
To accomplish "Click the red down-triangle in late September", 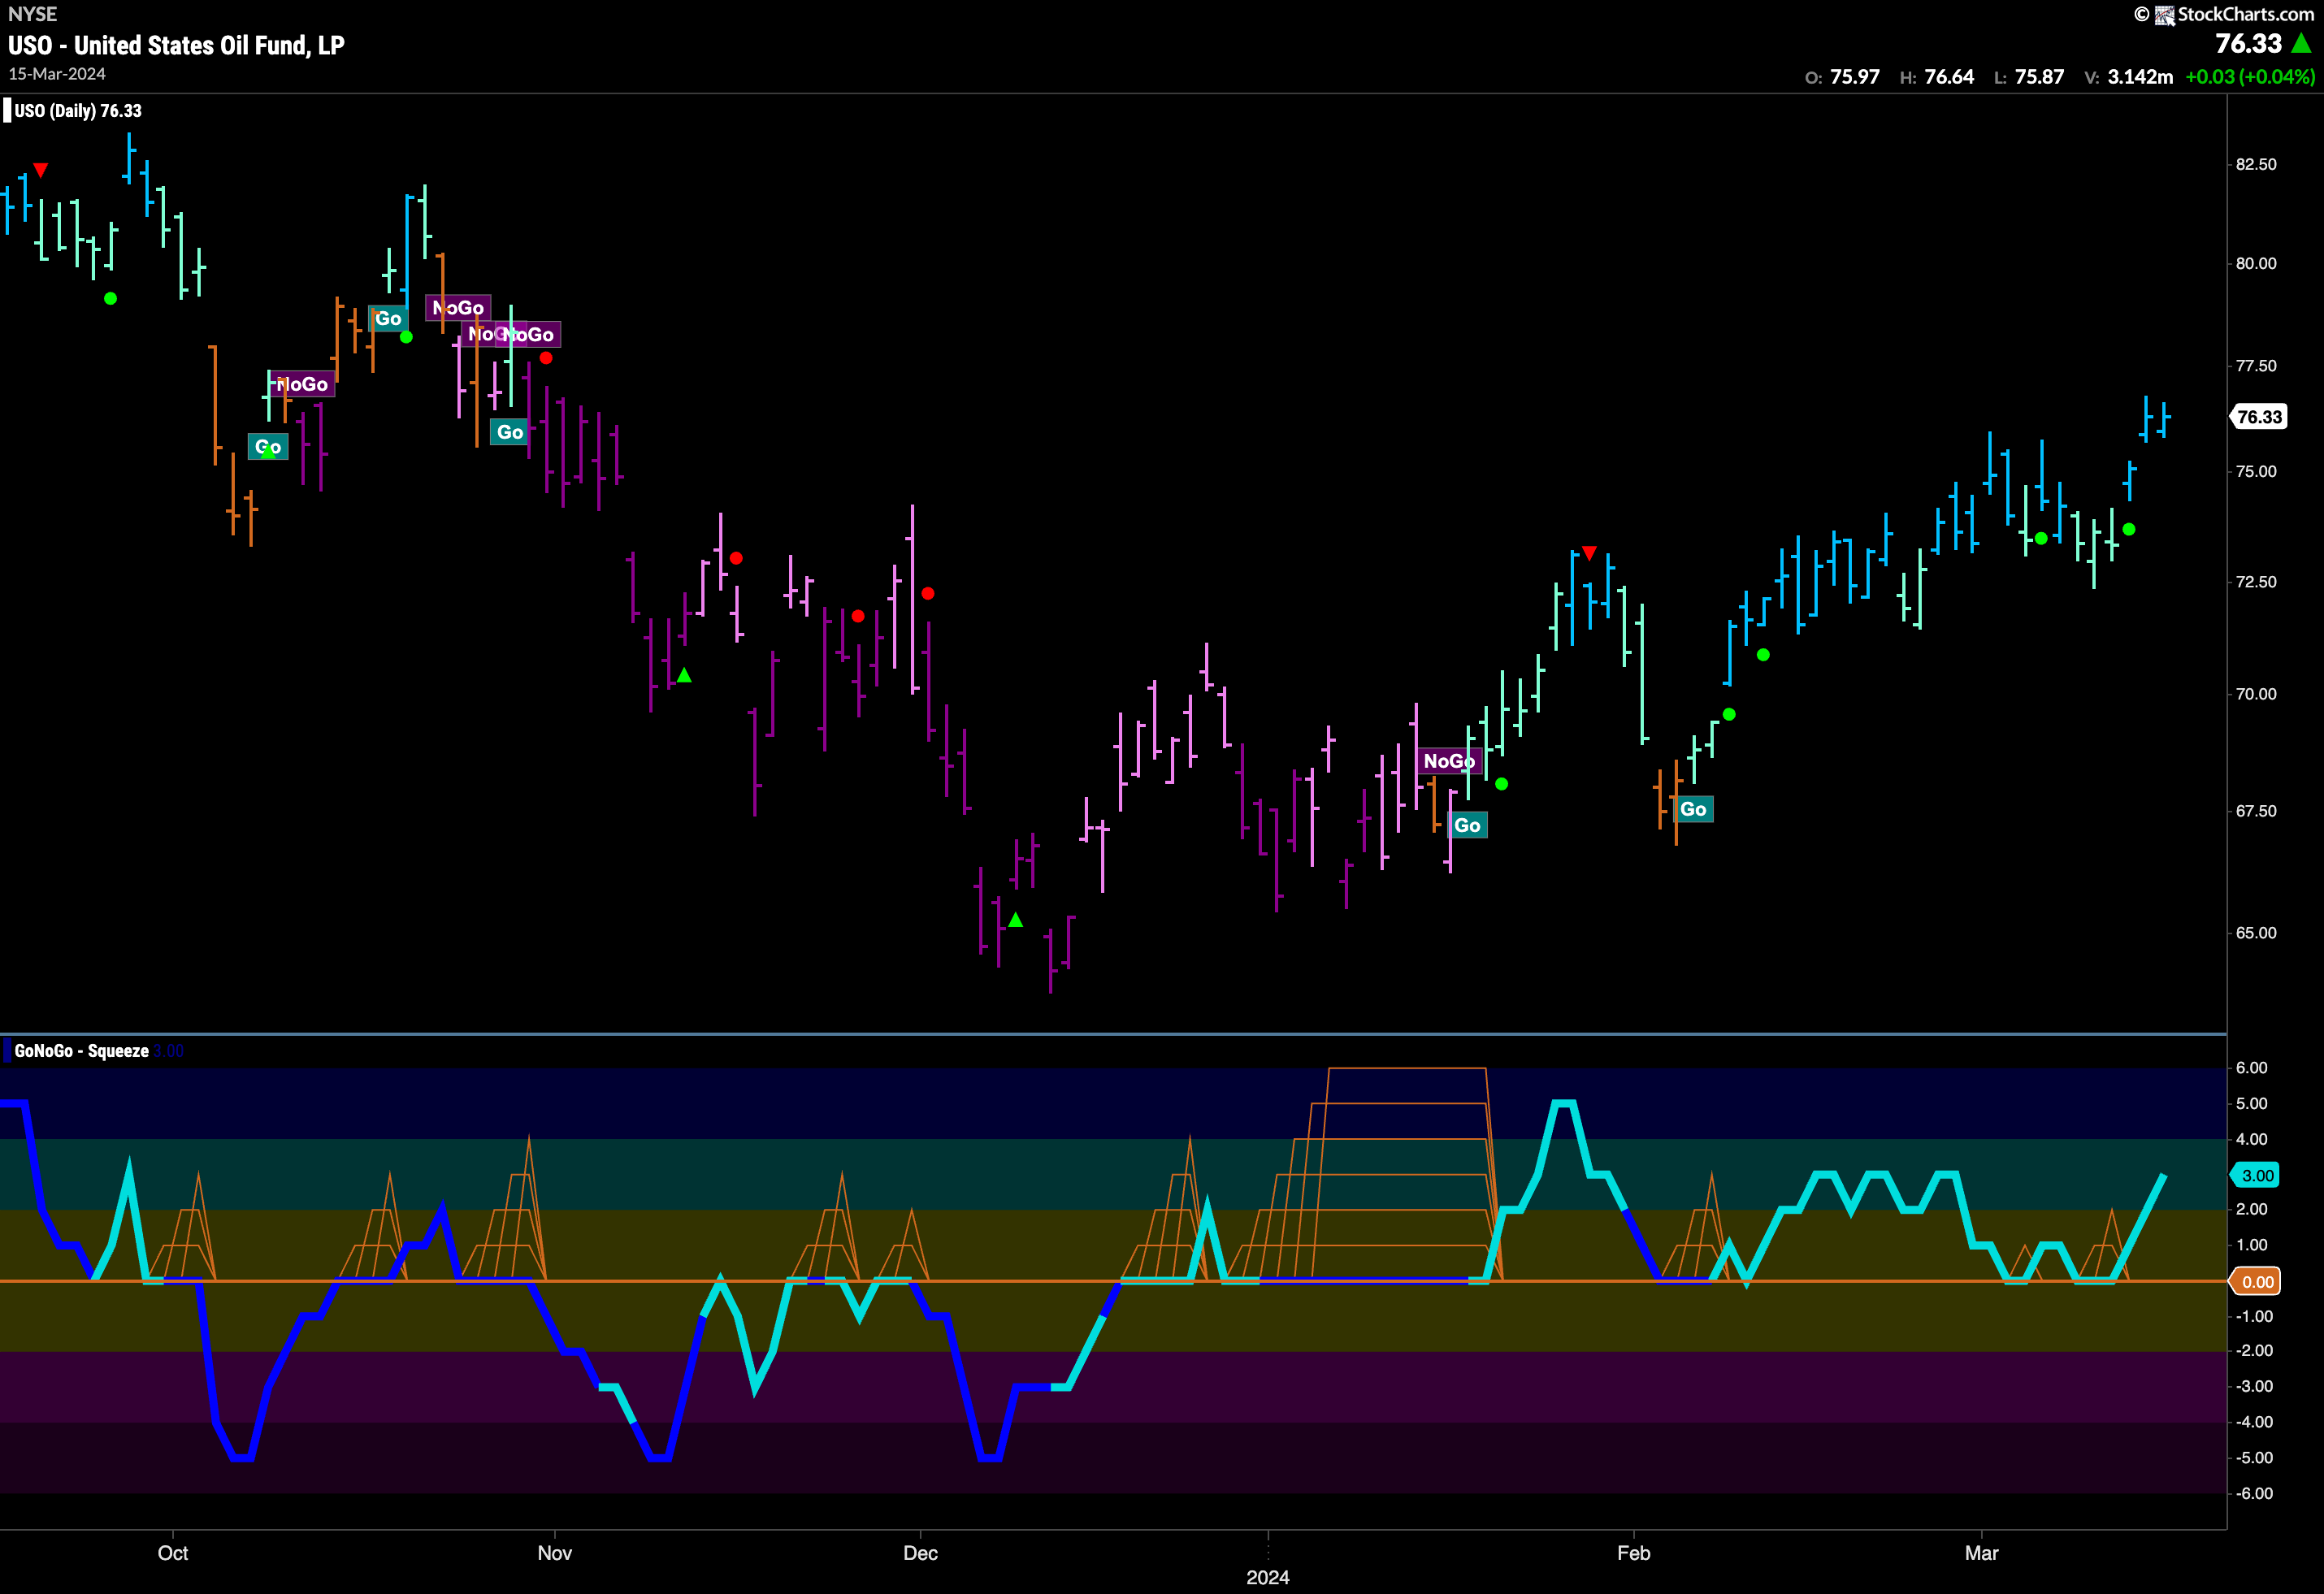I will pos(41,170).
